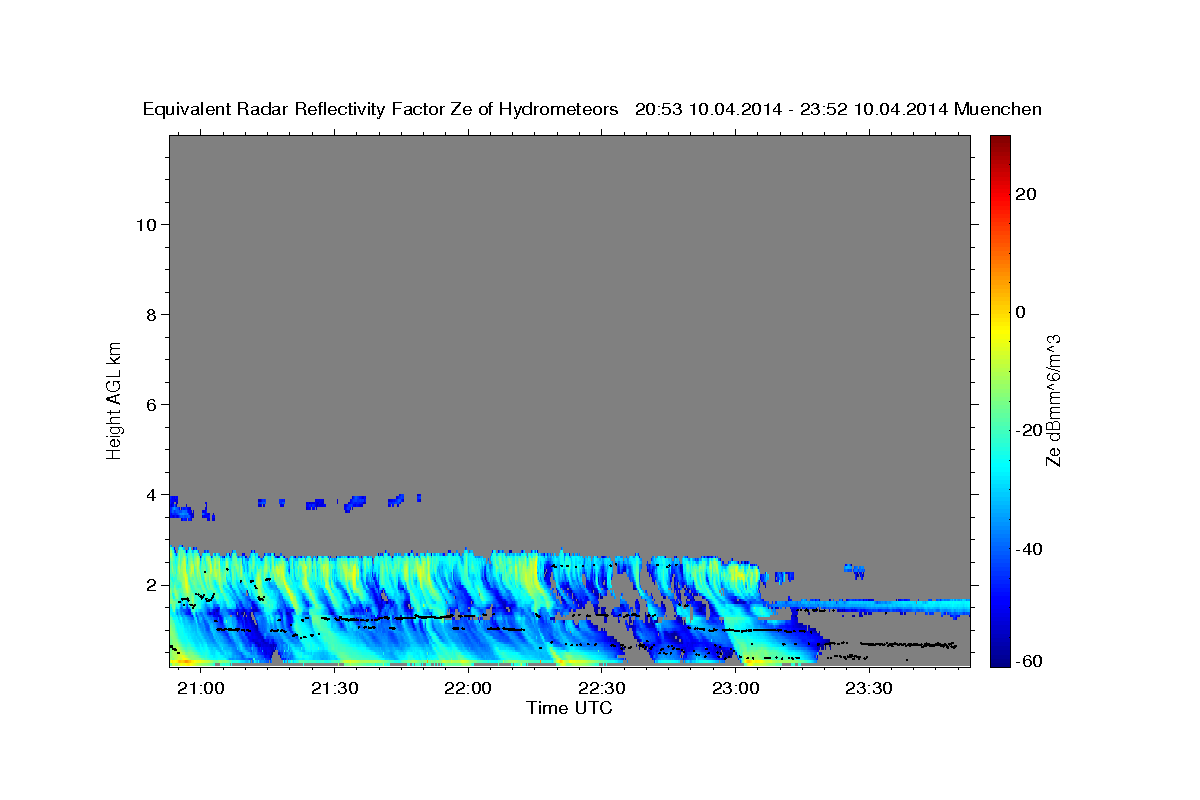Viewport: 1200px width, 800px height.
Task: Click the colorbar label '0'
Action: [x=1020, y=312]
